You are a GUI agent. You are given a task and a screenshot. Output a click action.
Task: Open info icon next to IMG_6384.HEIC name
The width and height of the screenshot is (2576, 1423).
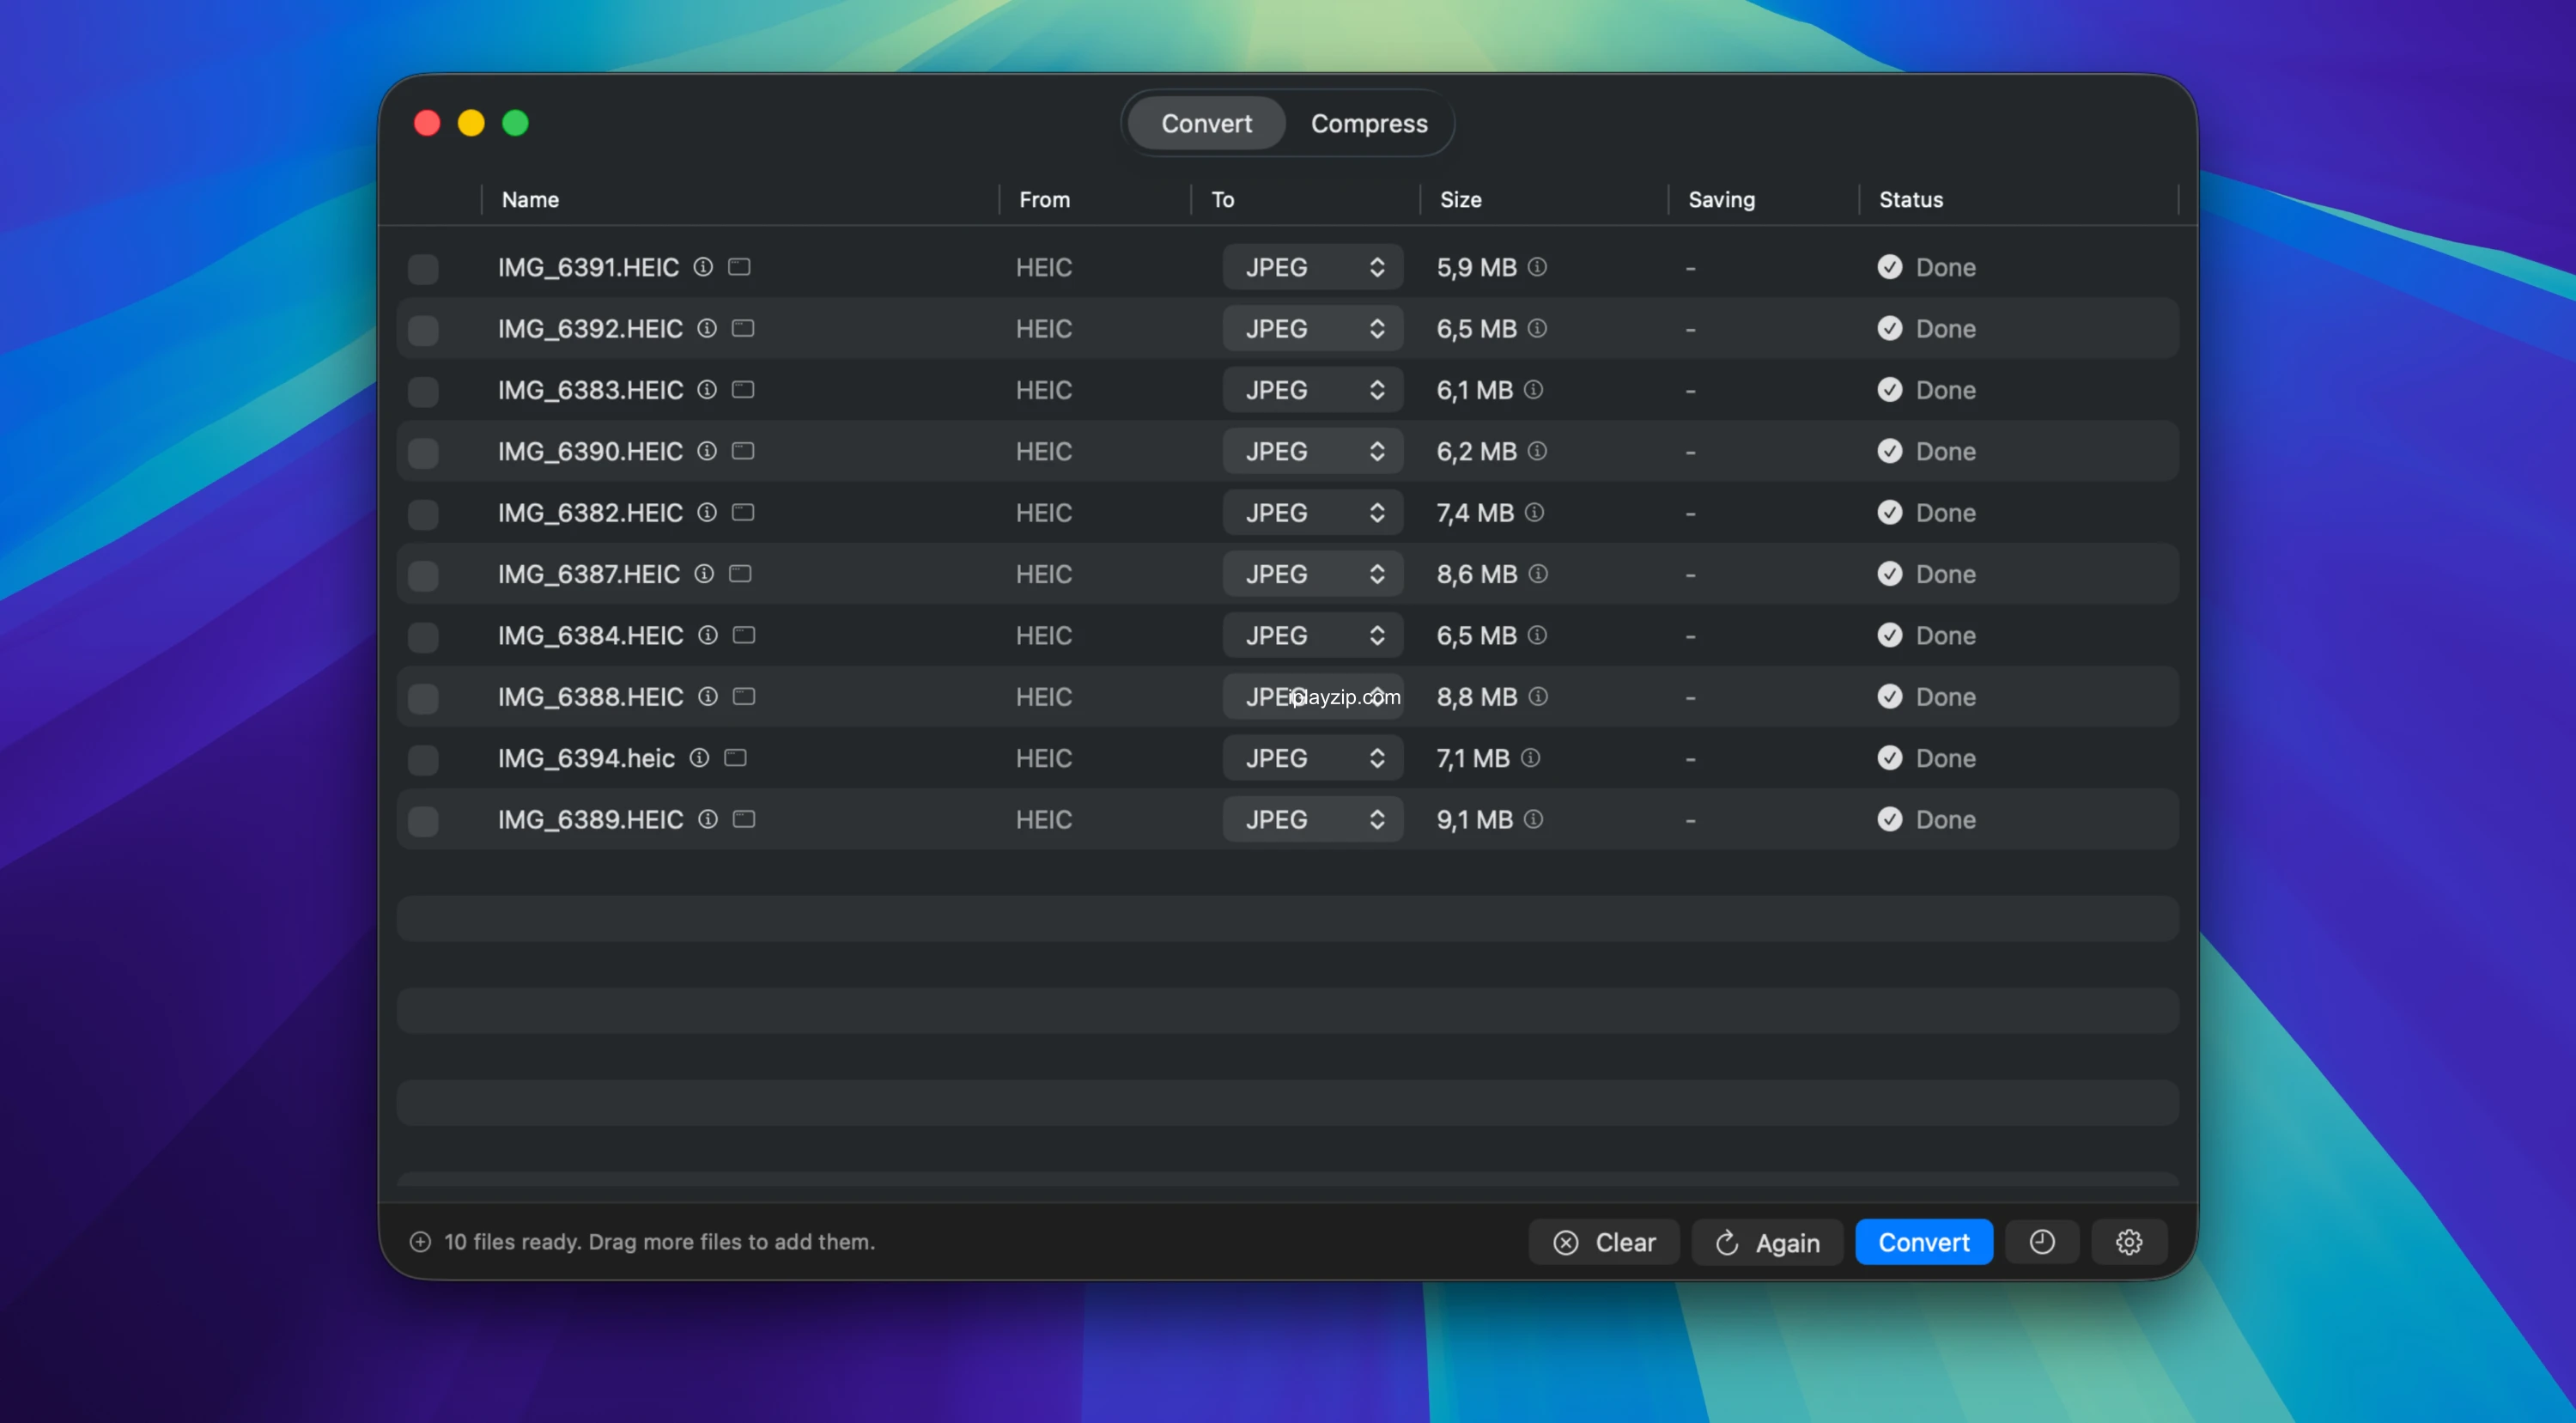[708, 635]
